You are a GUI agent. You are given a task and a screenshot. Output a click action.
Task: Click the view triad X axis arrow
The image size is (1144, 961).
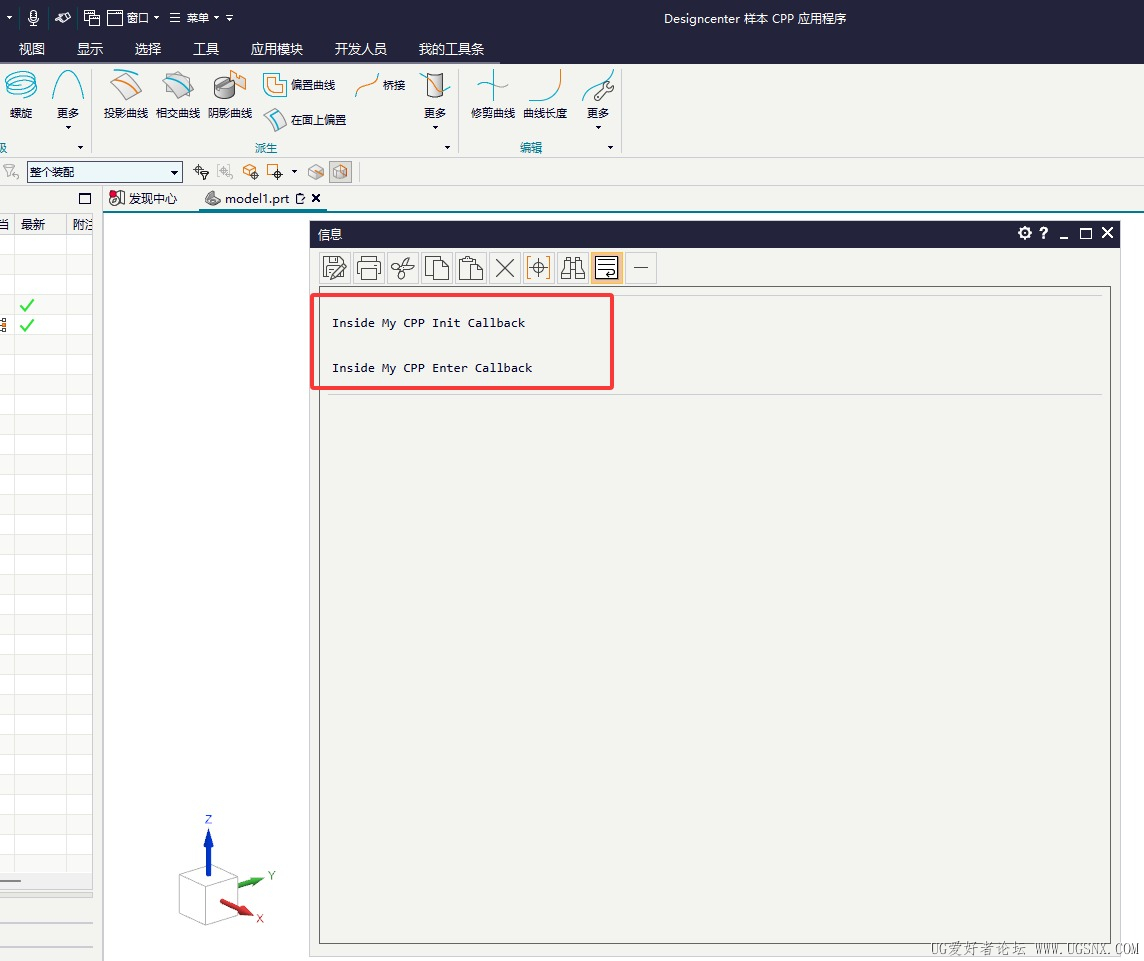(239, 908)
